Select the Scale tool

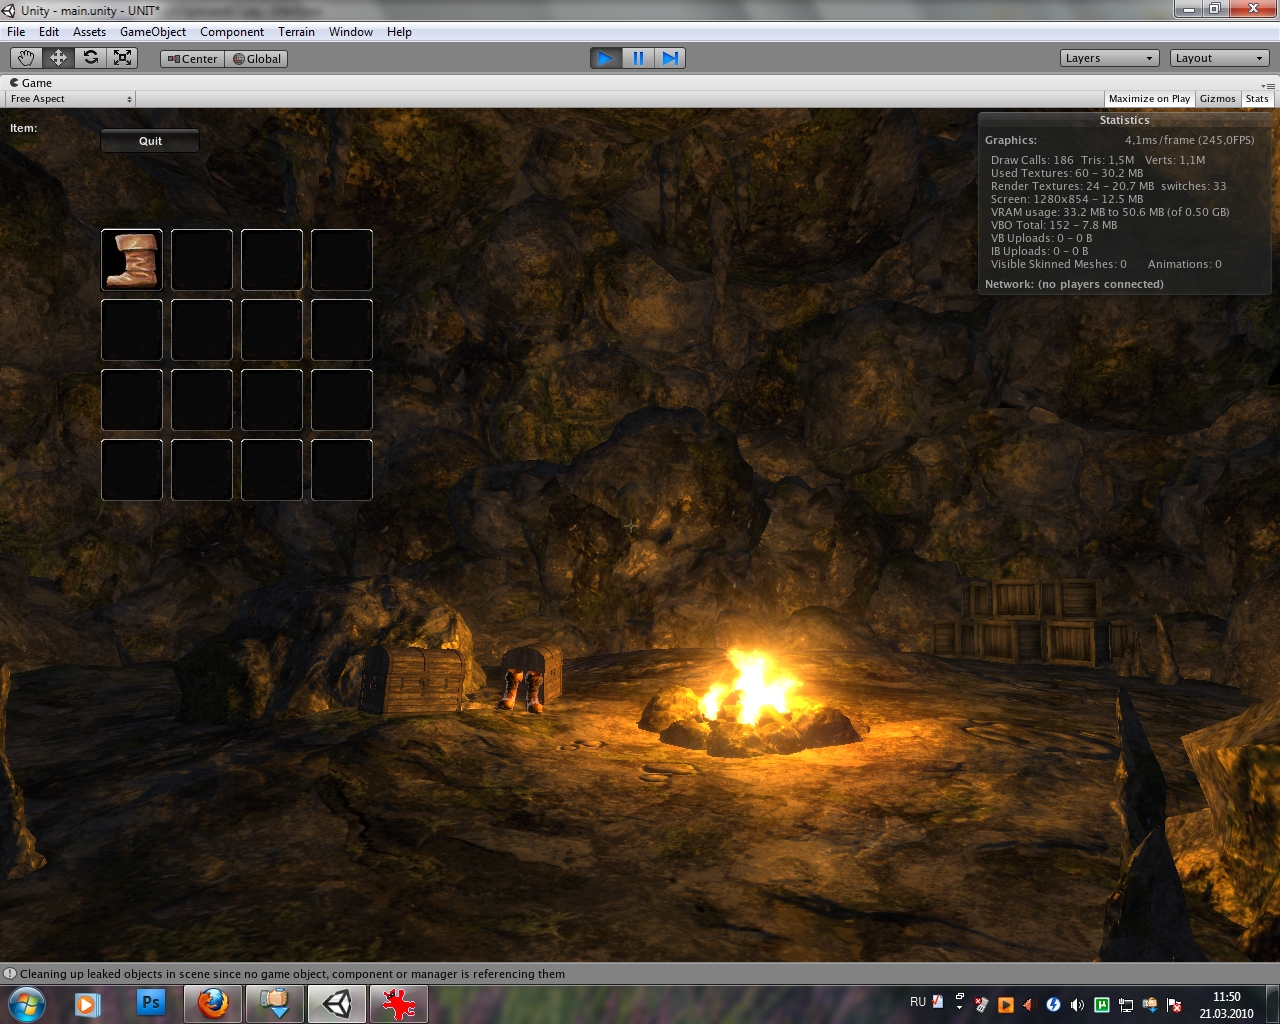[123, 58]
